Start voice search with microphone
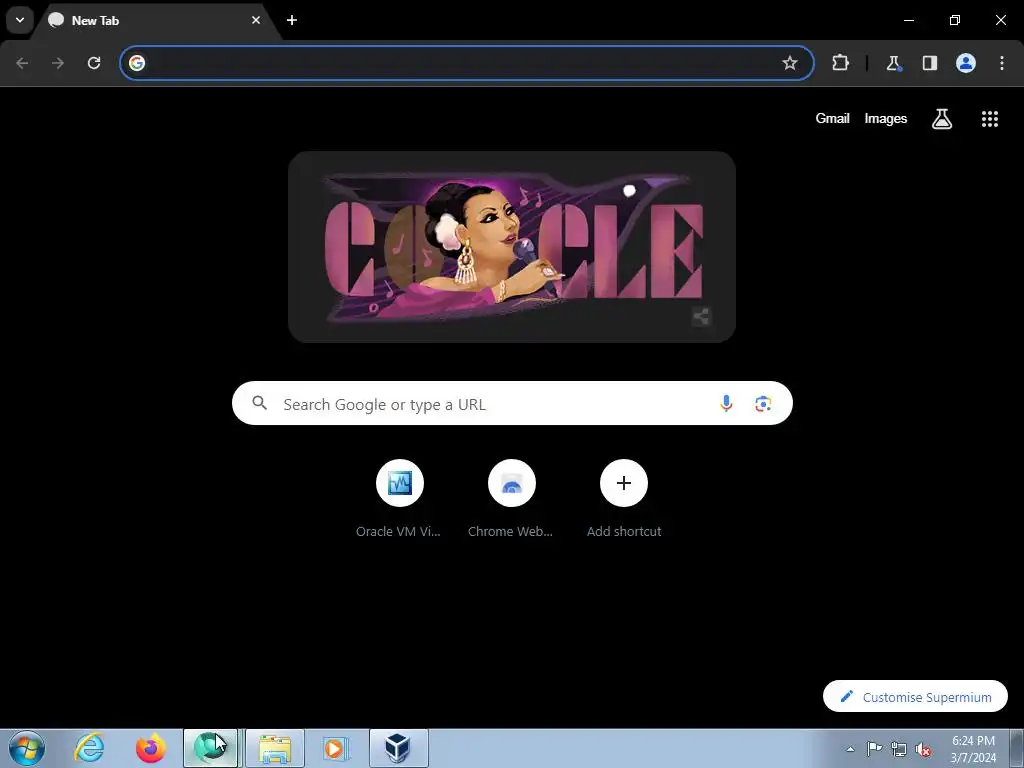 (726, 404)
